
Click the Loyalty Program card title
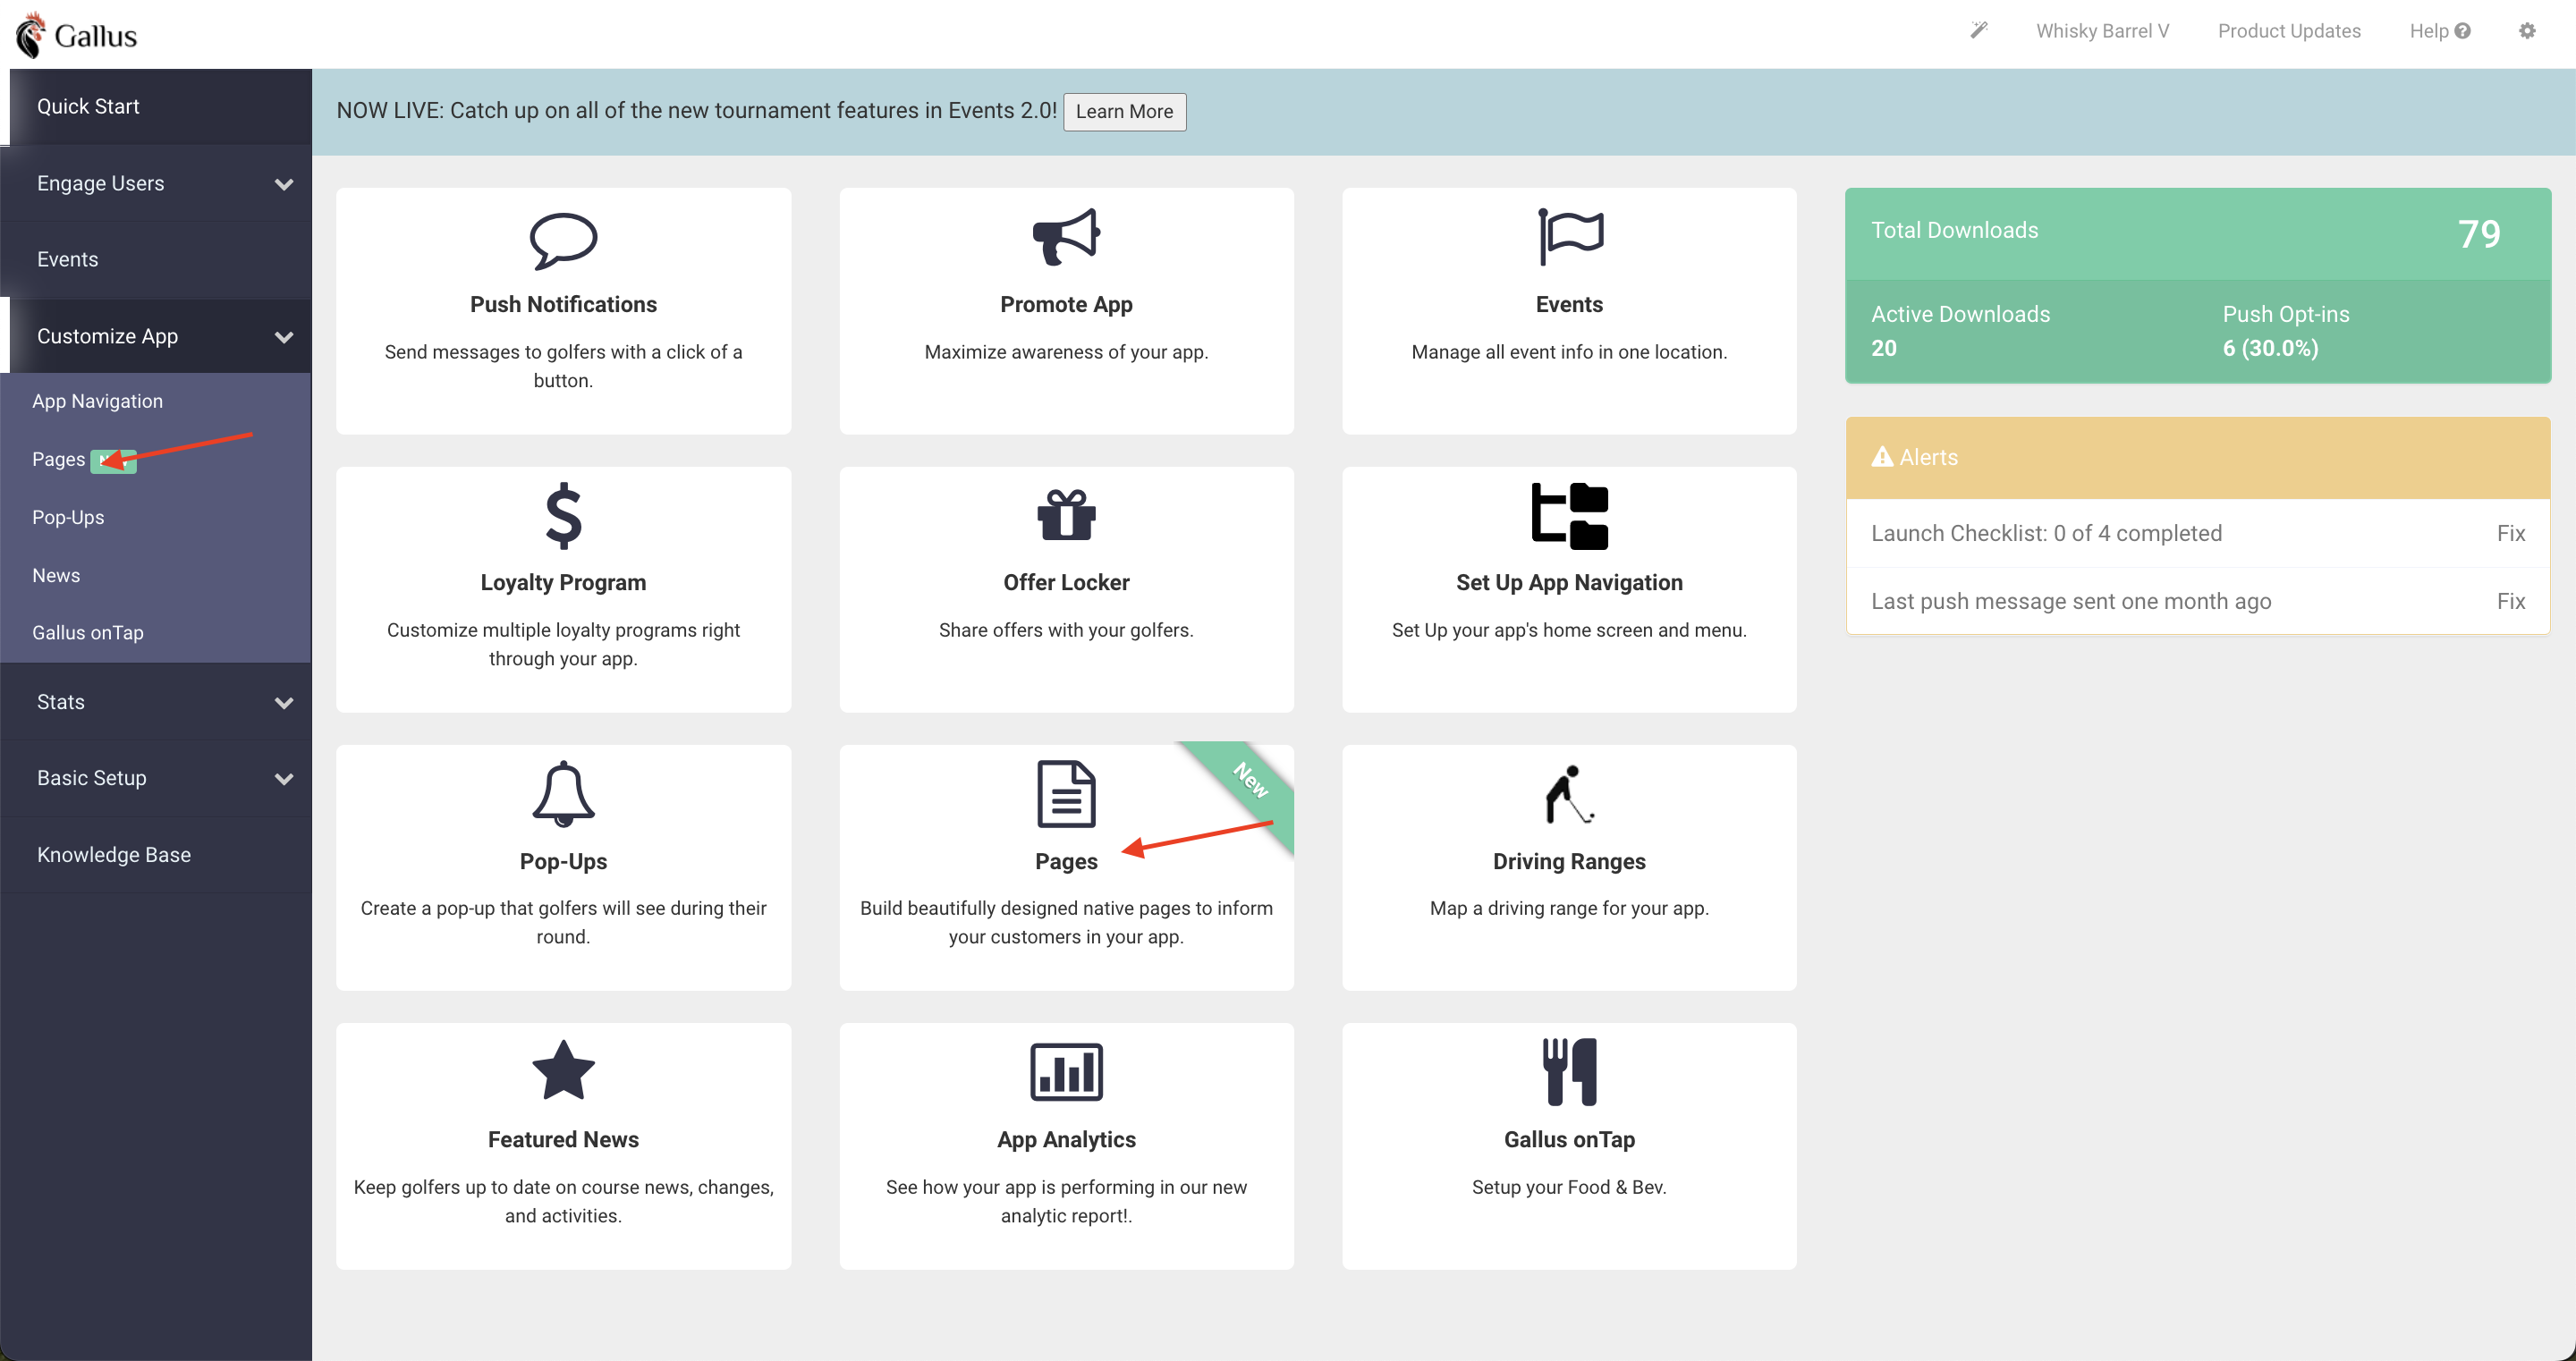point(563,582)
